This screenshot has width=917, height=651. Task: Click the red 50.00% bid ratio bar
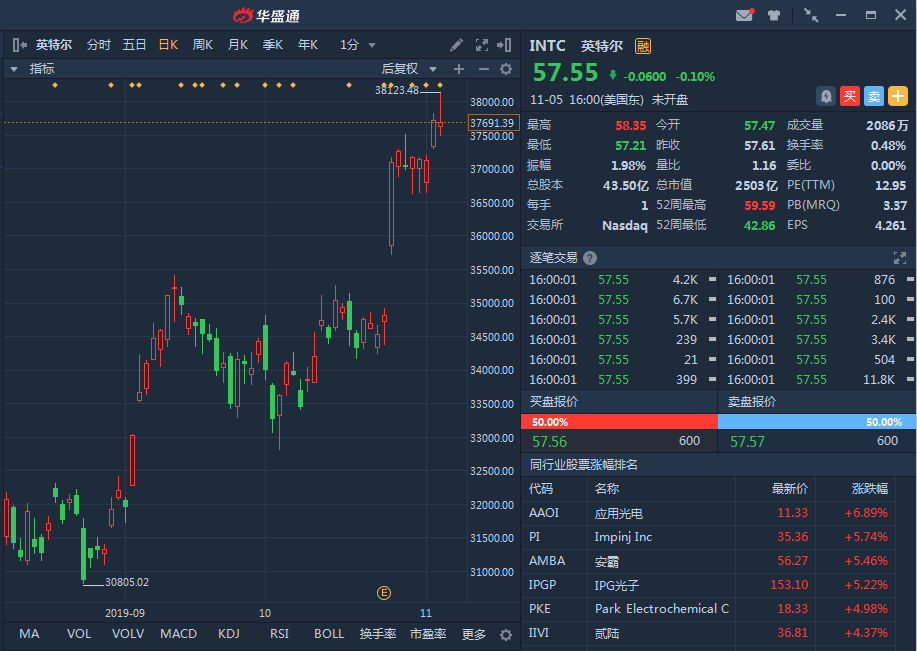pyautogui.click(x=619, y=422)
